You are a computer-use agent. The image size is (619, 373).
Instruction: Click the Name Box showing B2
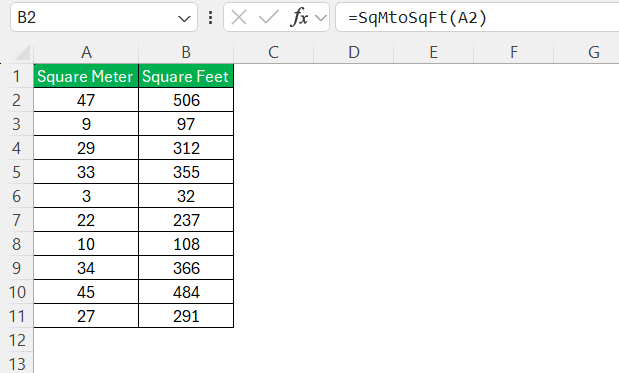[x=103, y=17]
